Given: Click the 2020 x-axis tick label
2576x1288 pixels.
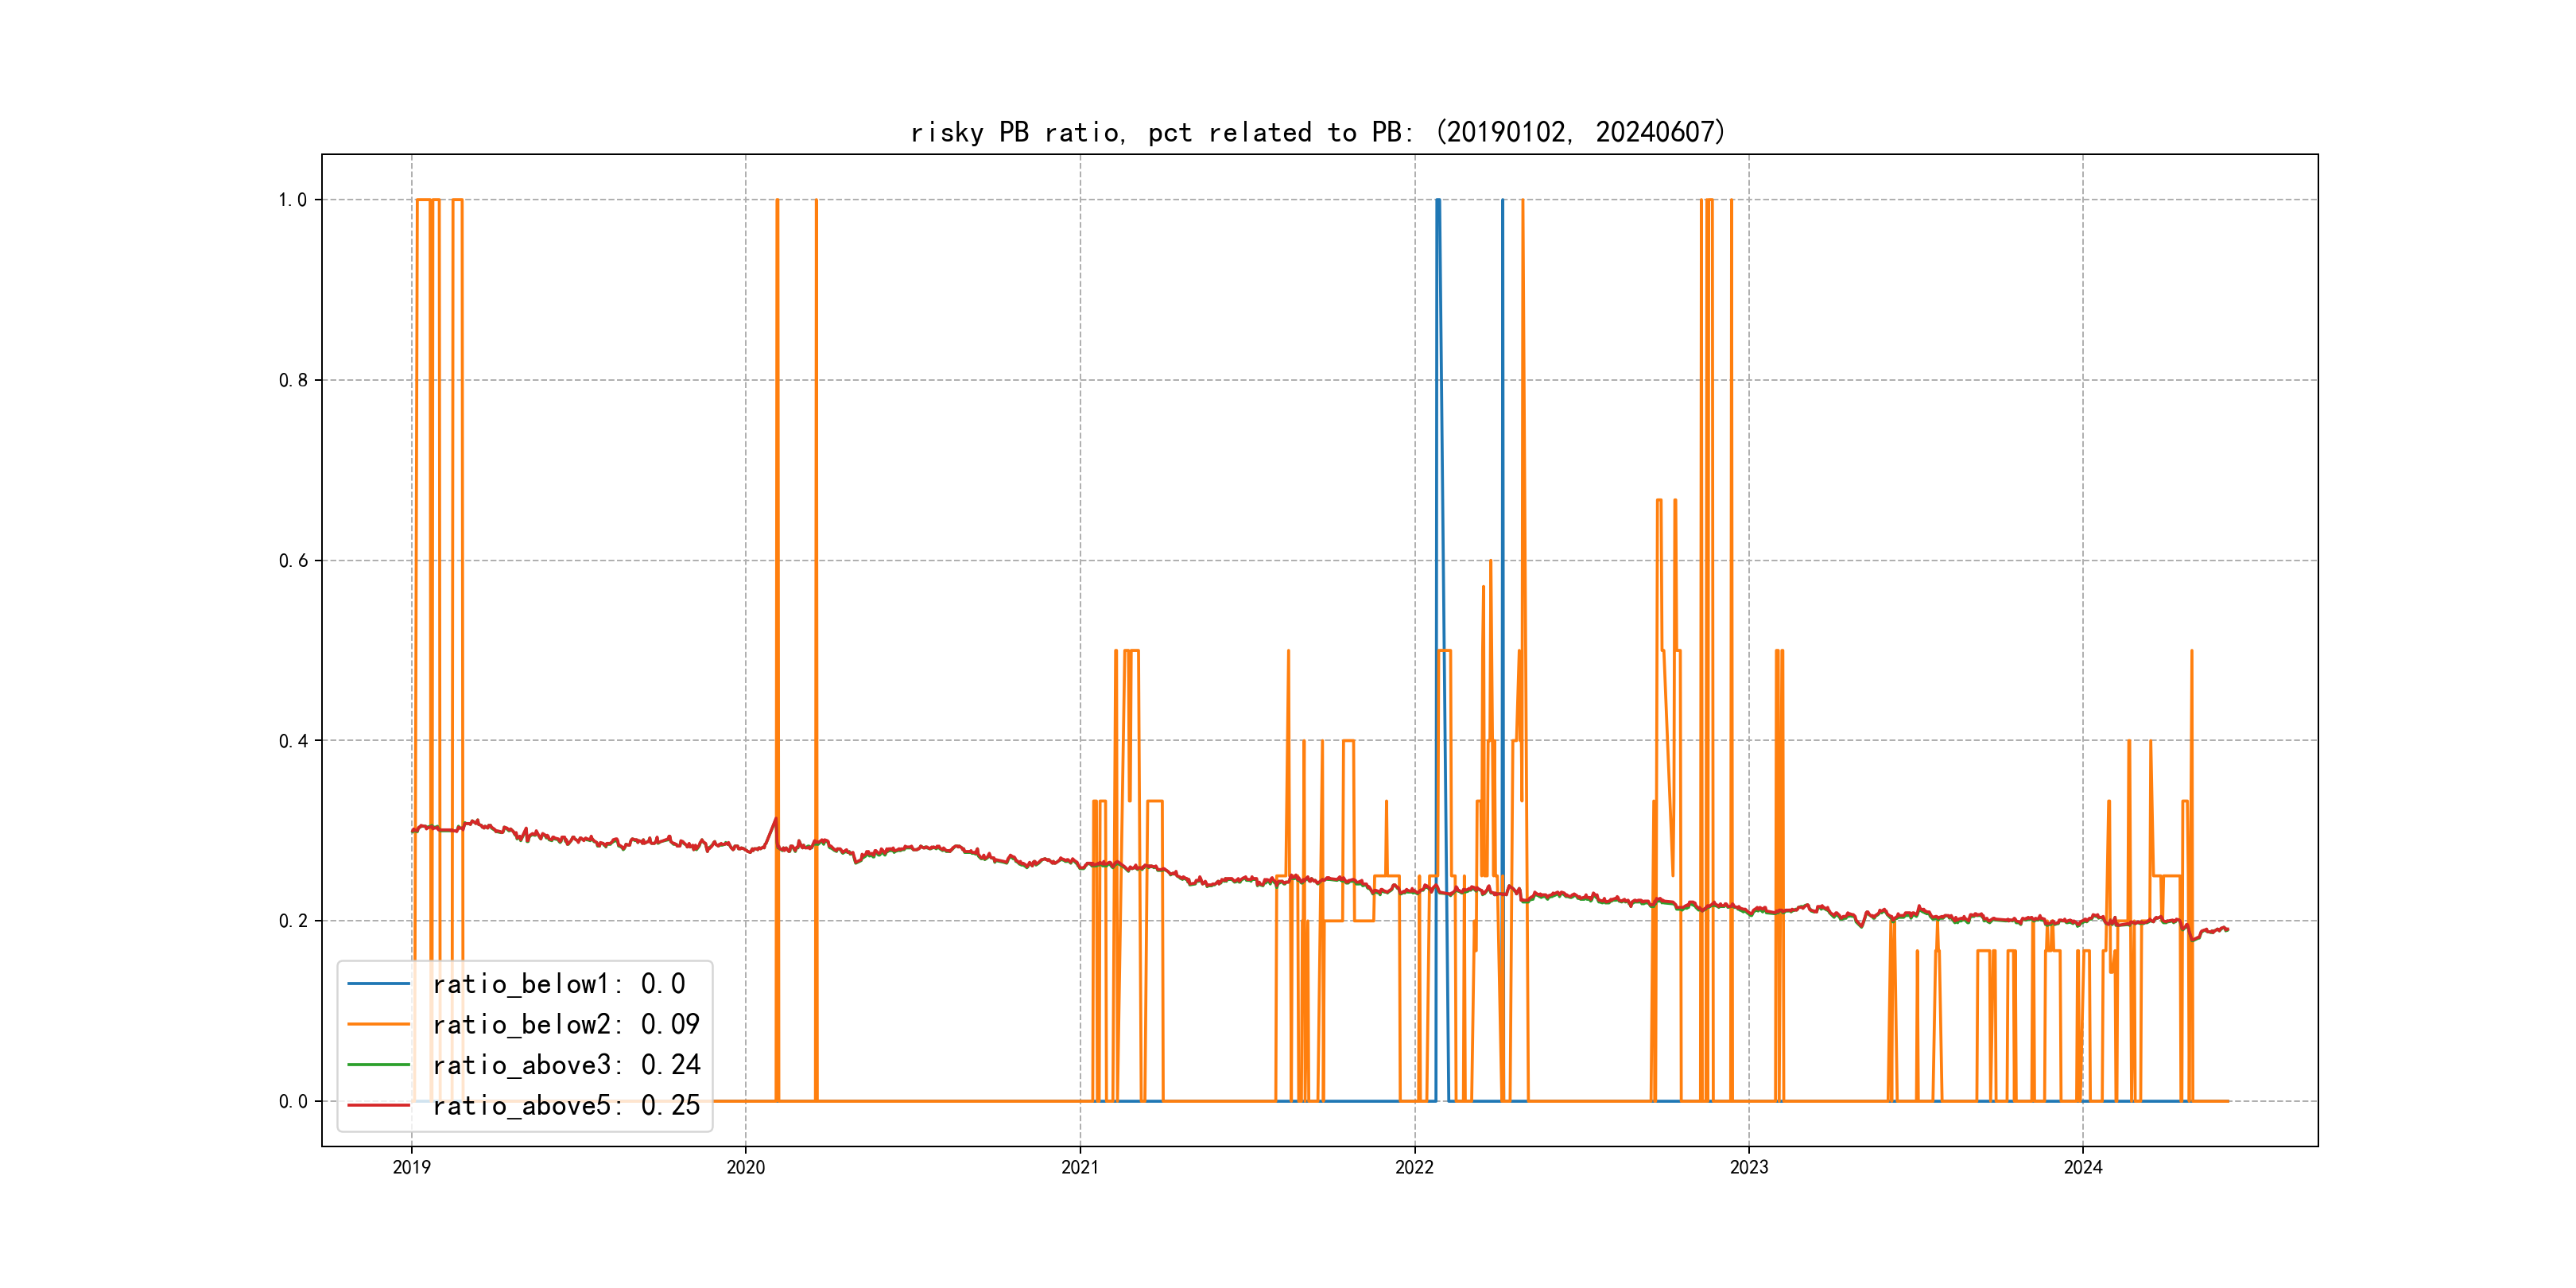Looking at the screenshot, I should (745, 1167).
